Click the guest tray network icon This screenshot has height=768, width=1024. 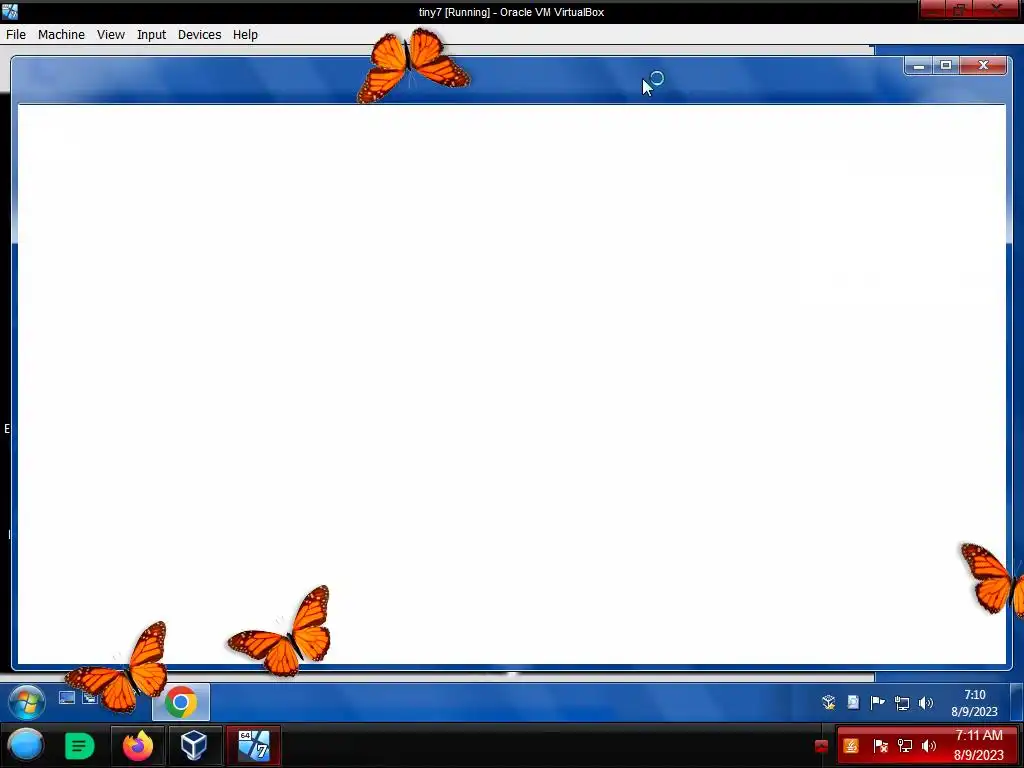click(x=902, y=703)
